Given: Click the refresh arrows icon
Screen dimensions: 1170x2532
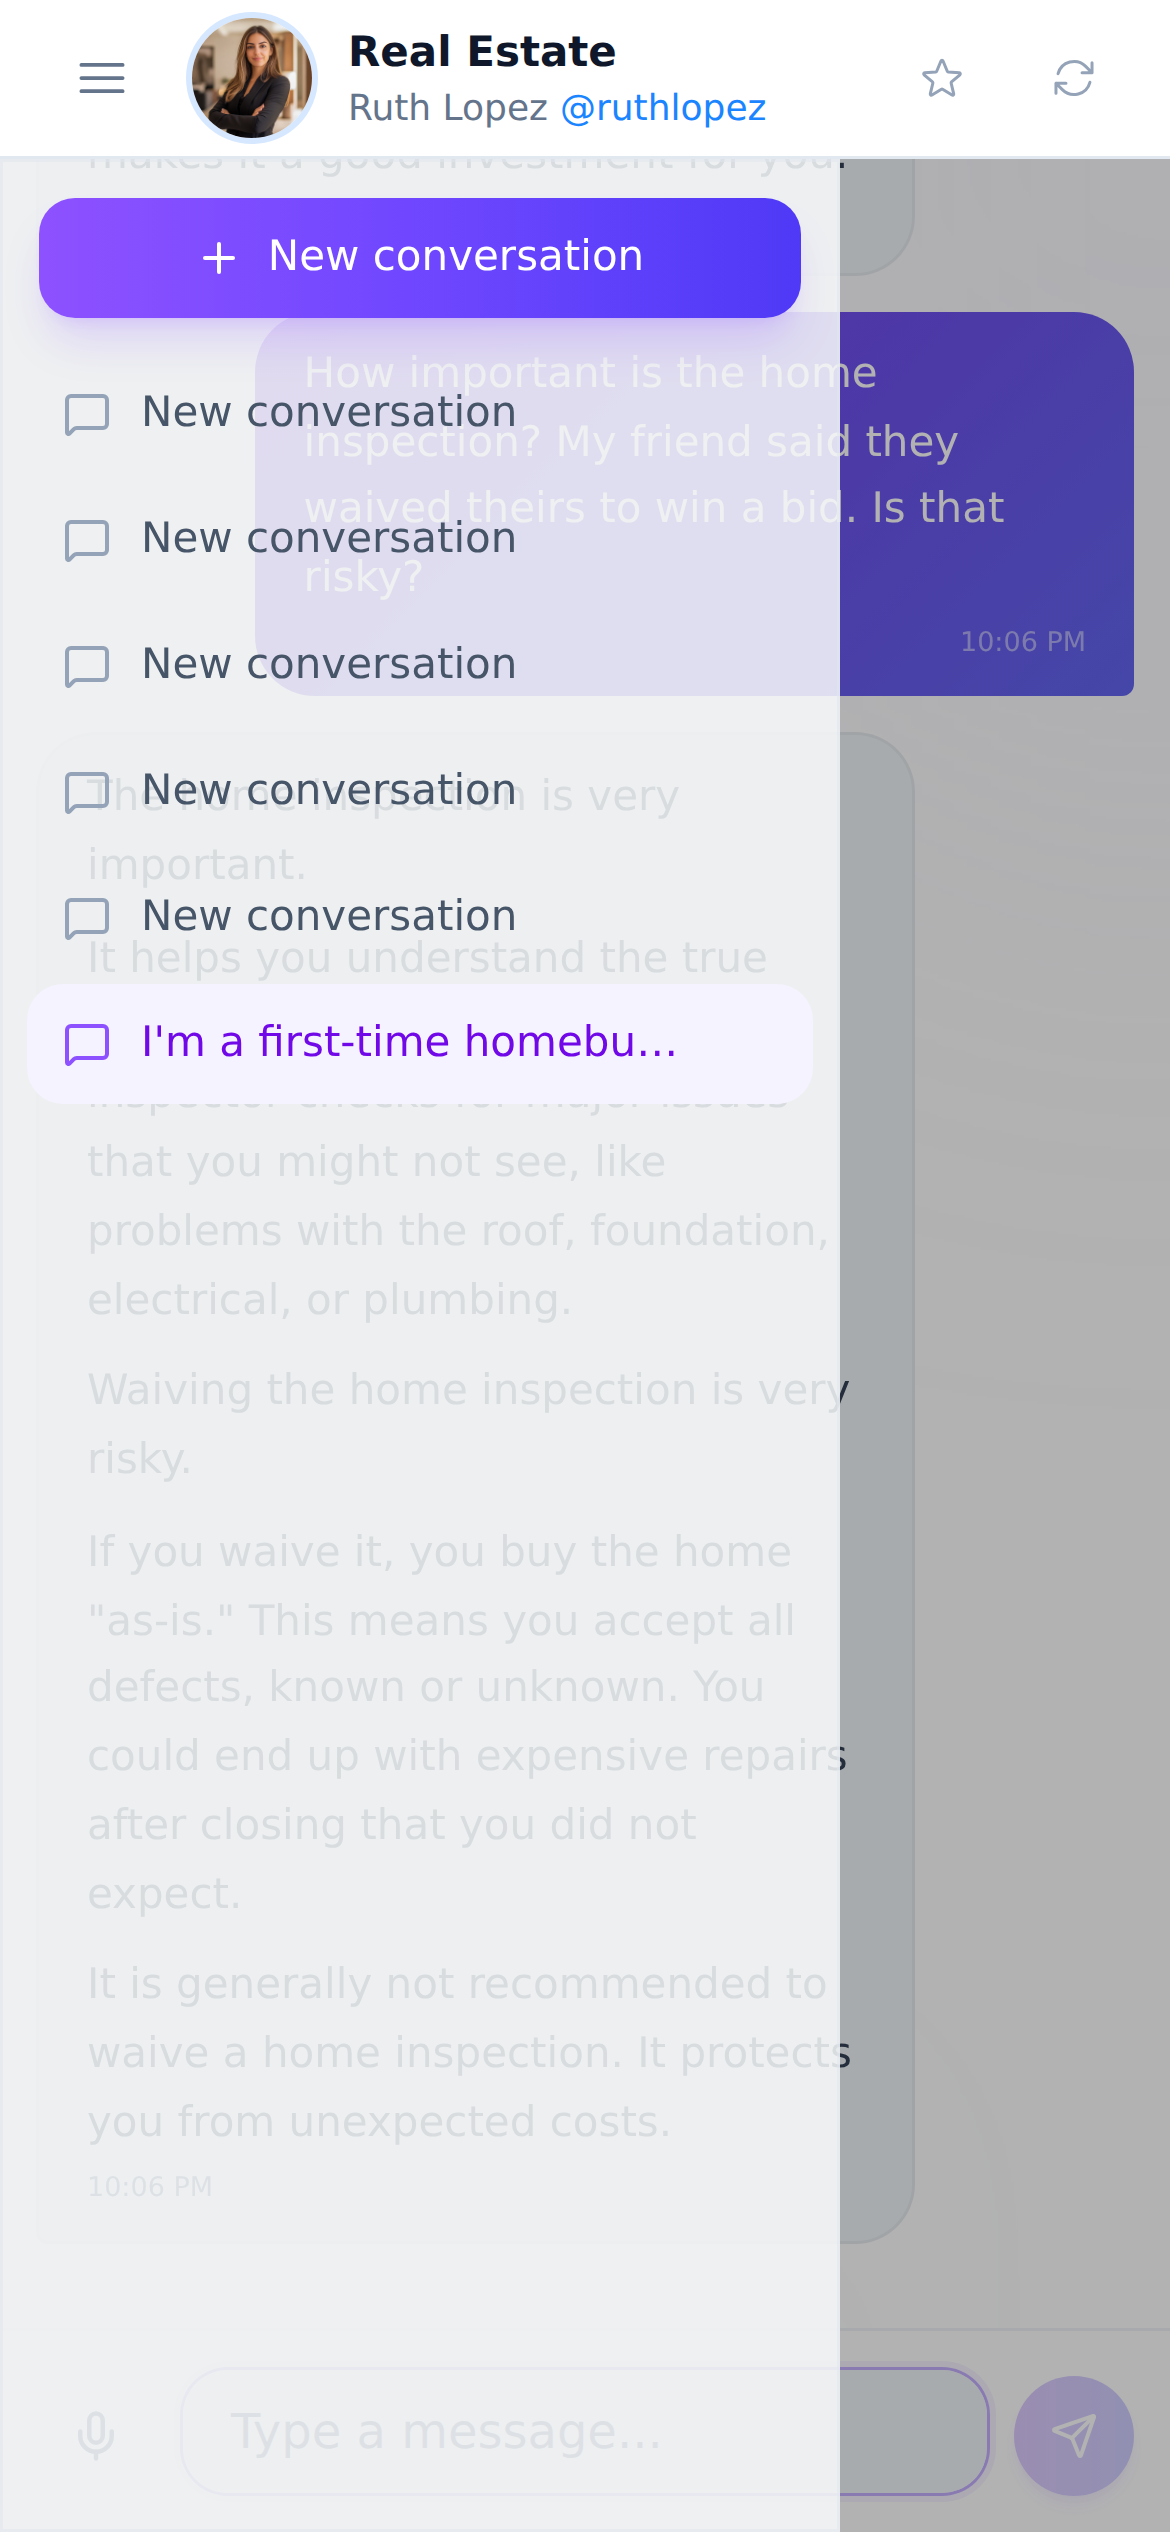Looking at the screenshot, I should click(x=1074, y=78).
